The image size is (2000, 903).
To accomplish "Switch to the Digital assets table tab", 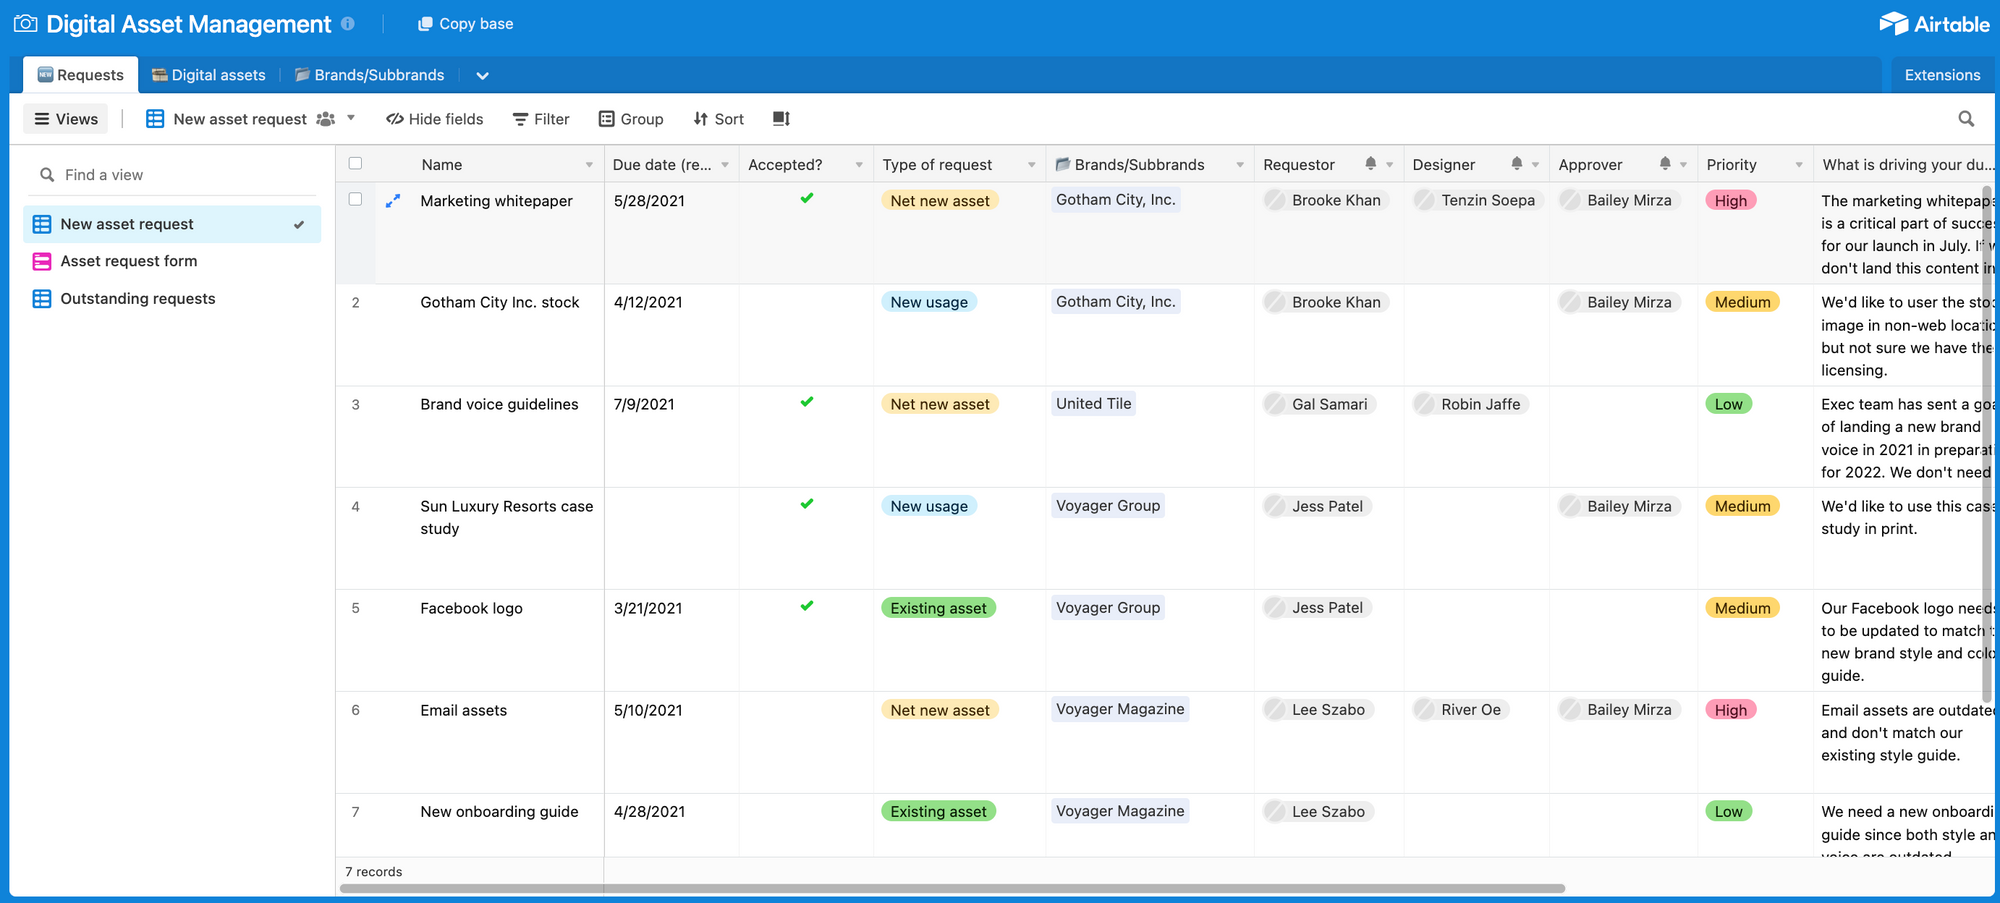I will pyautogui.click(x=209, y=75).
